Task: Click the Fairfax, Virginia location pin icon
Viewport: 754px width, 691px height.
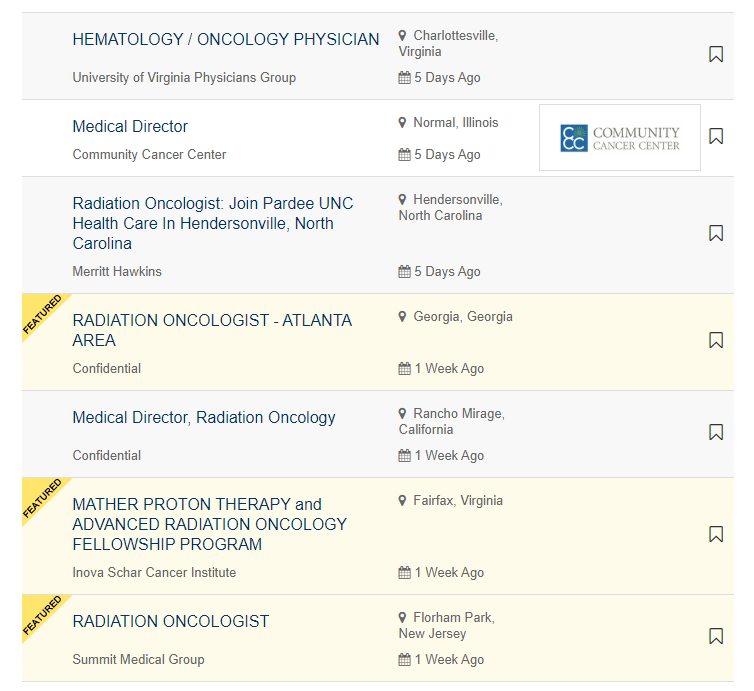Action: [x=402, y=501]
